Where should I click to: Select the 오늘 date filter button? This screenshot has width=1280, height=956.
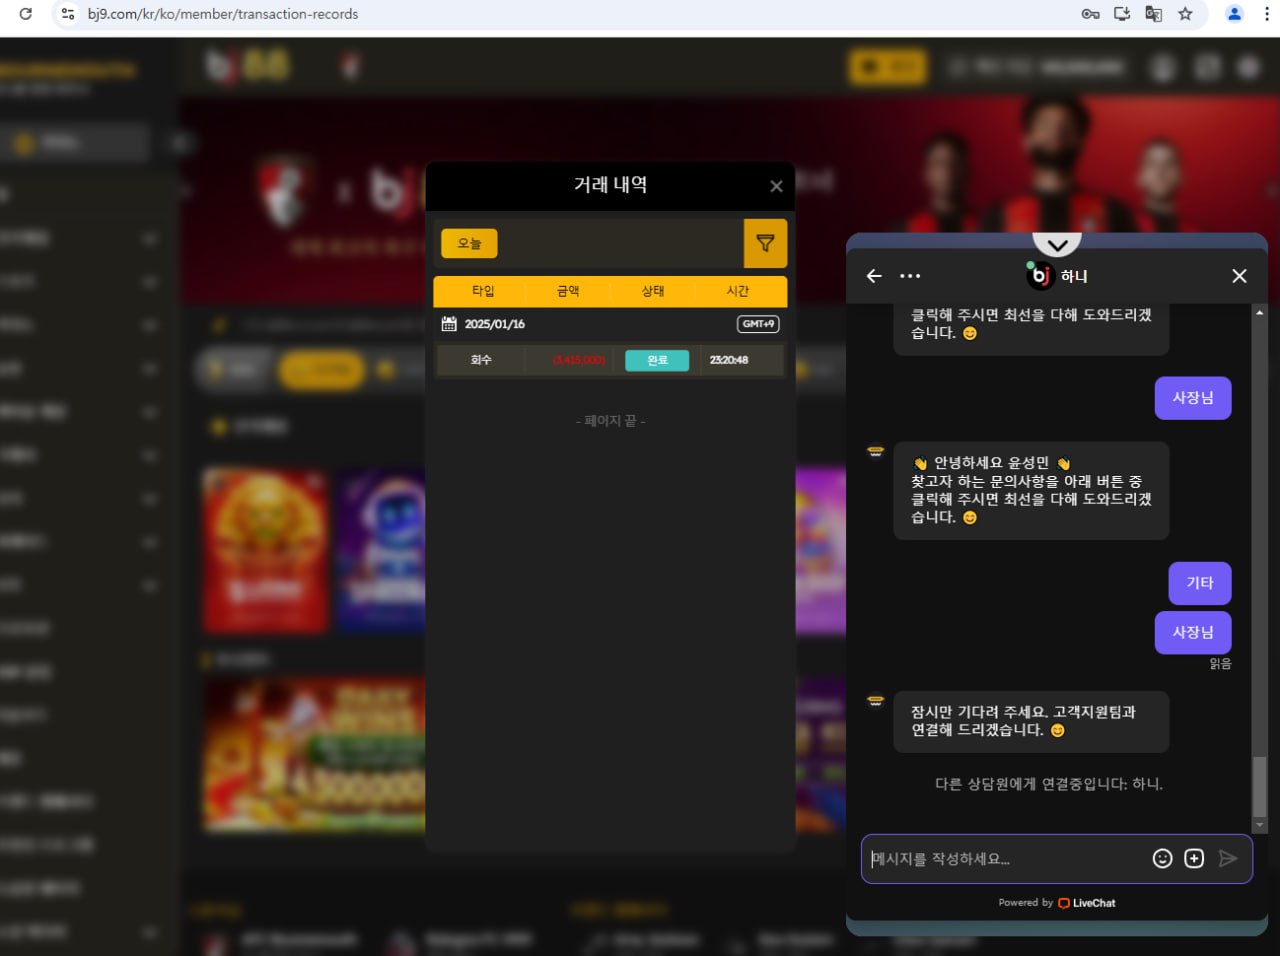[469, 243]
